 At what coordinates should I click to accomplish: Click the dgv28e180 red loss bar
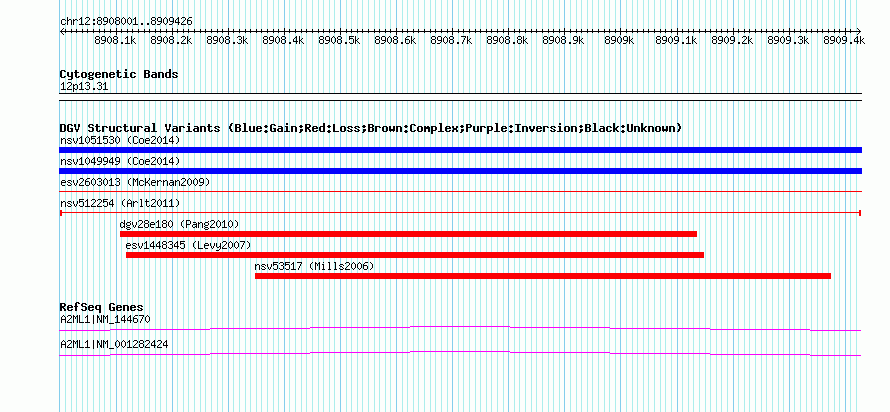pos(408,234)
